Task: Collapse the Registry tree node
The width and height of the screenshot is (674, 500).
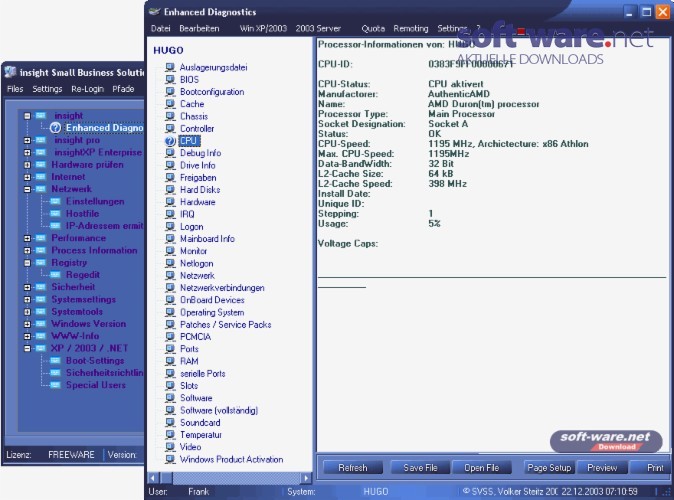Action: coord(28,263)
